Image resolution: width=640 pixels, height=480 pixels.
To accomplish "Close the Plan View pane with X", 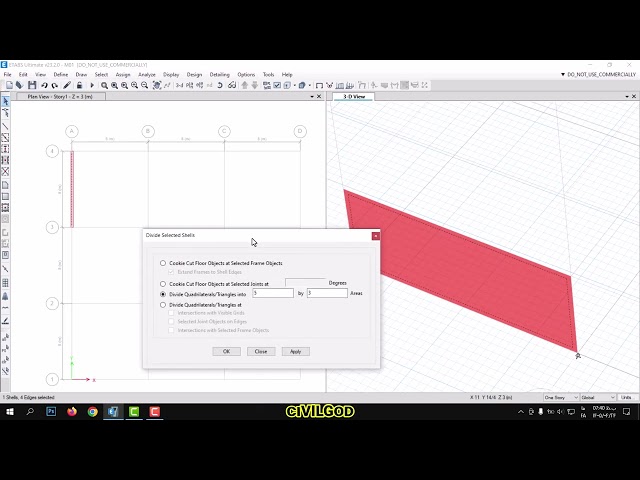I will click(x=319, y=97).
